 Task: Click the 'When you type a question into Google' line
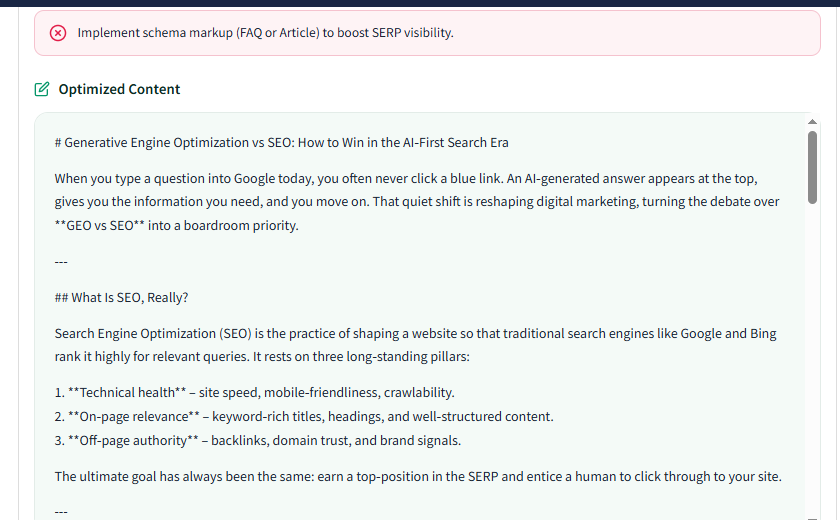point(406,178)
